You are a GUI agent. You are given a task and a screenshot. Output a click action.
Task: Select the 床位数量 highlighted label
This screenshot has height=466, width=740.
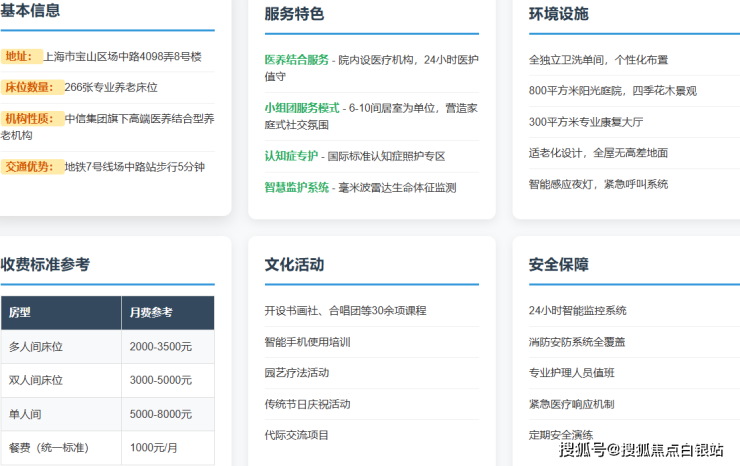pyautogui.click(x=31, y=87)
